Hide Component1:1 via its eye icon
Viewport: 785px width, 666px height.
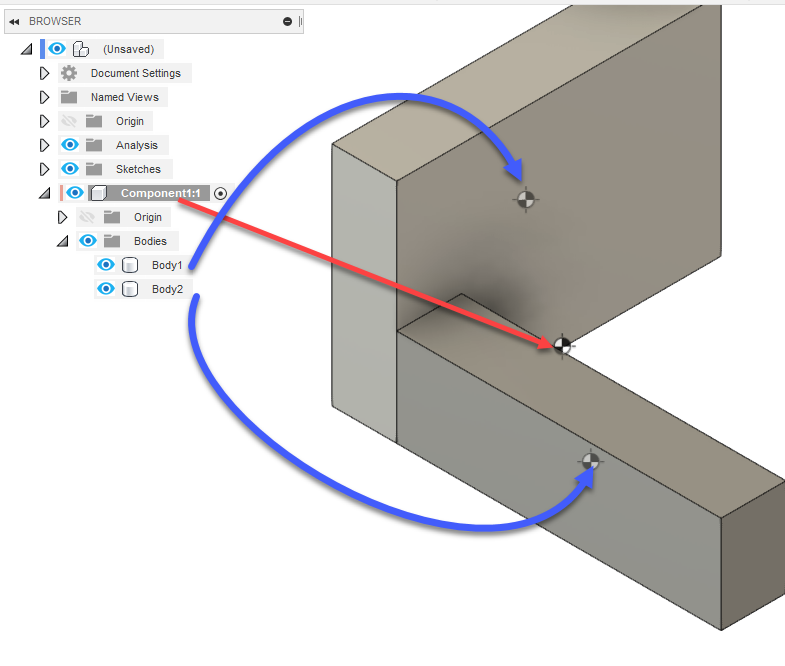click(75, 192)
